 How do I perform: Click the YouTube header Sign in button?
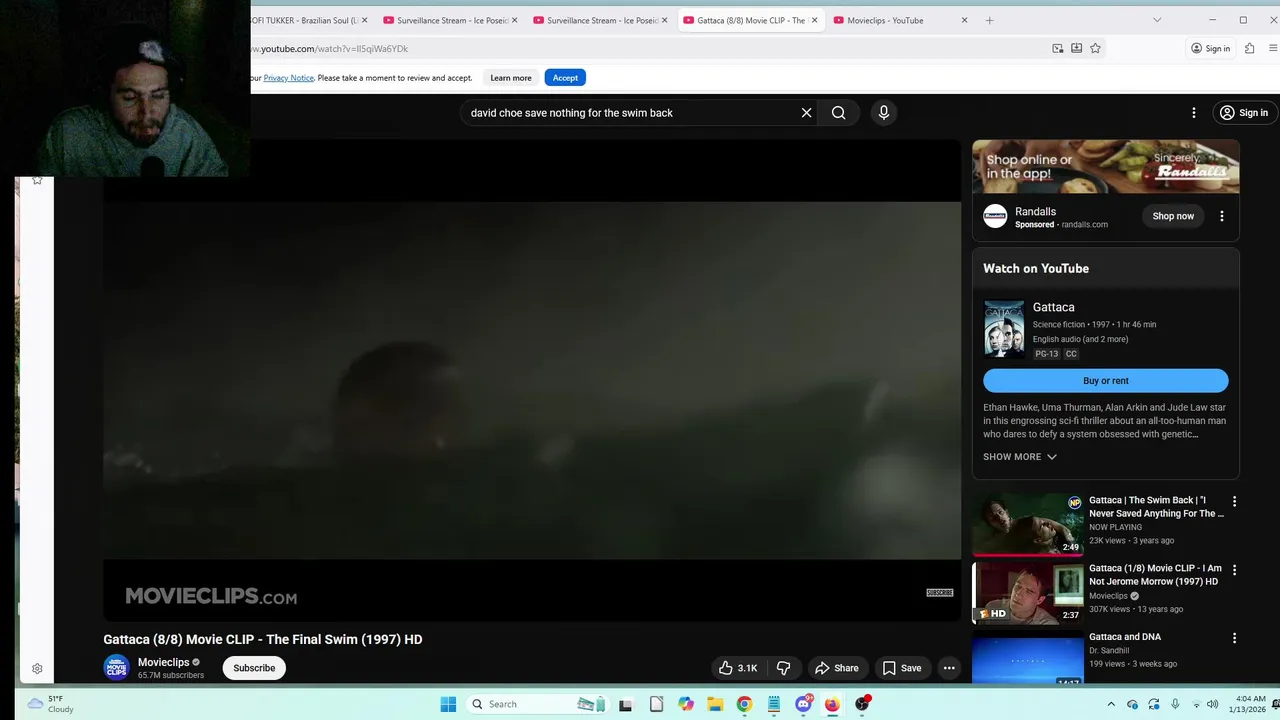pos(1243,113)
